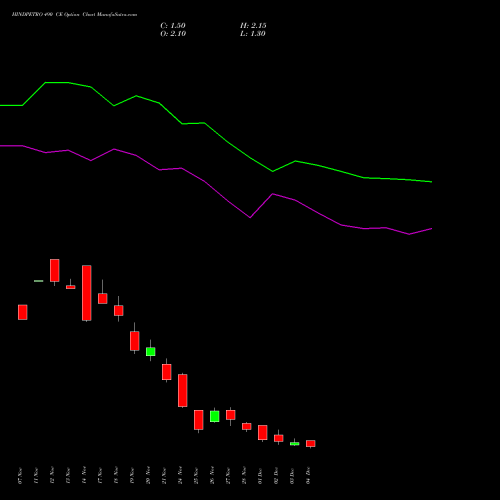Click the high value H: 2.15
The height and width of the screenshot is (500, 500).
click(253, 26)
